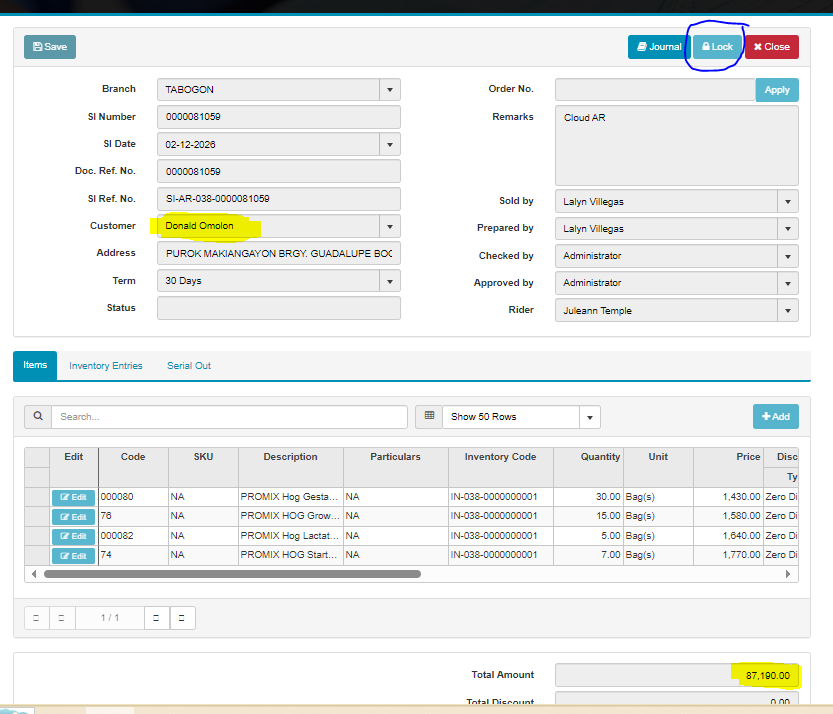833x714 pixels.
Task: Edit the PROMIX HOG Grower row (code 76)
Action: 73,517
